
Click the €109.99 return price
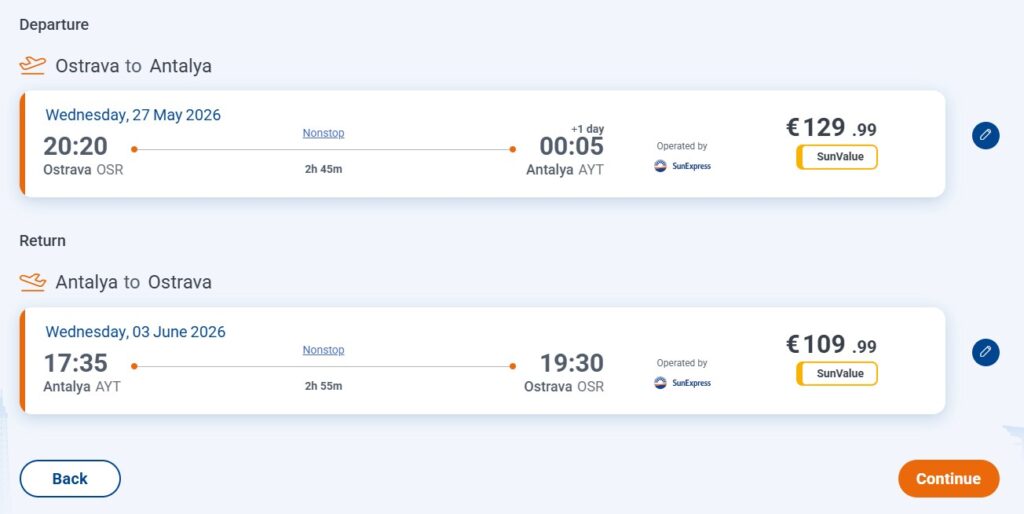pyautogui.click(x=831, y=345)
